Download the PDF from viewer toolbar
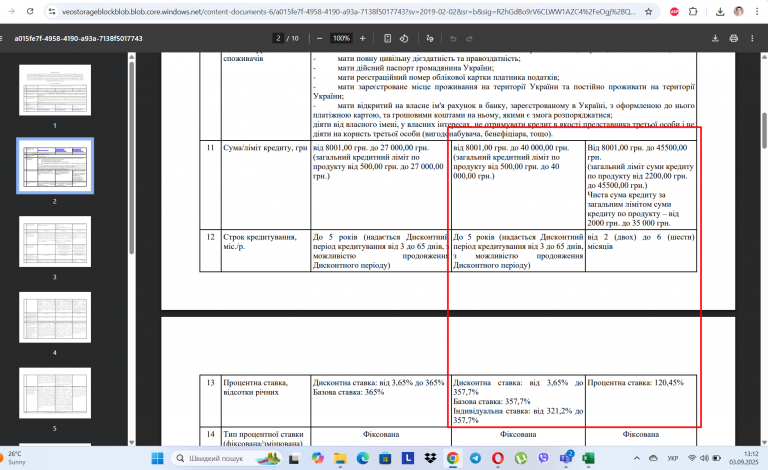The width and height of the screenshot is (768, 470). point(715,38)
